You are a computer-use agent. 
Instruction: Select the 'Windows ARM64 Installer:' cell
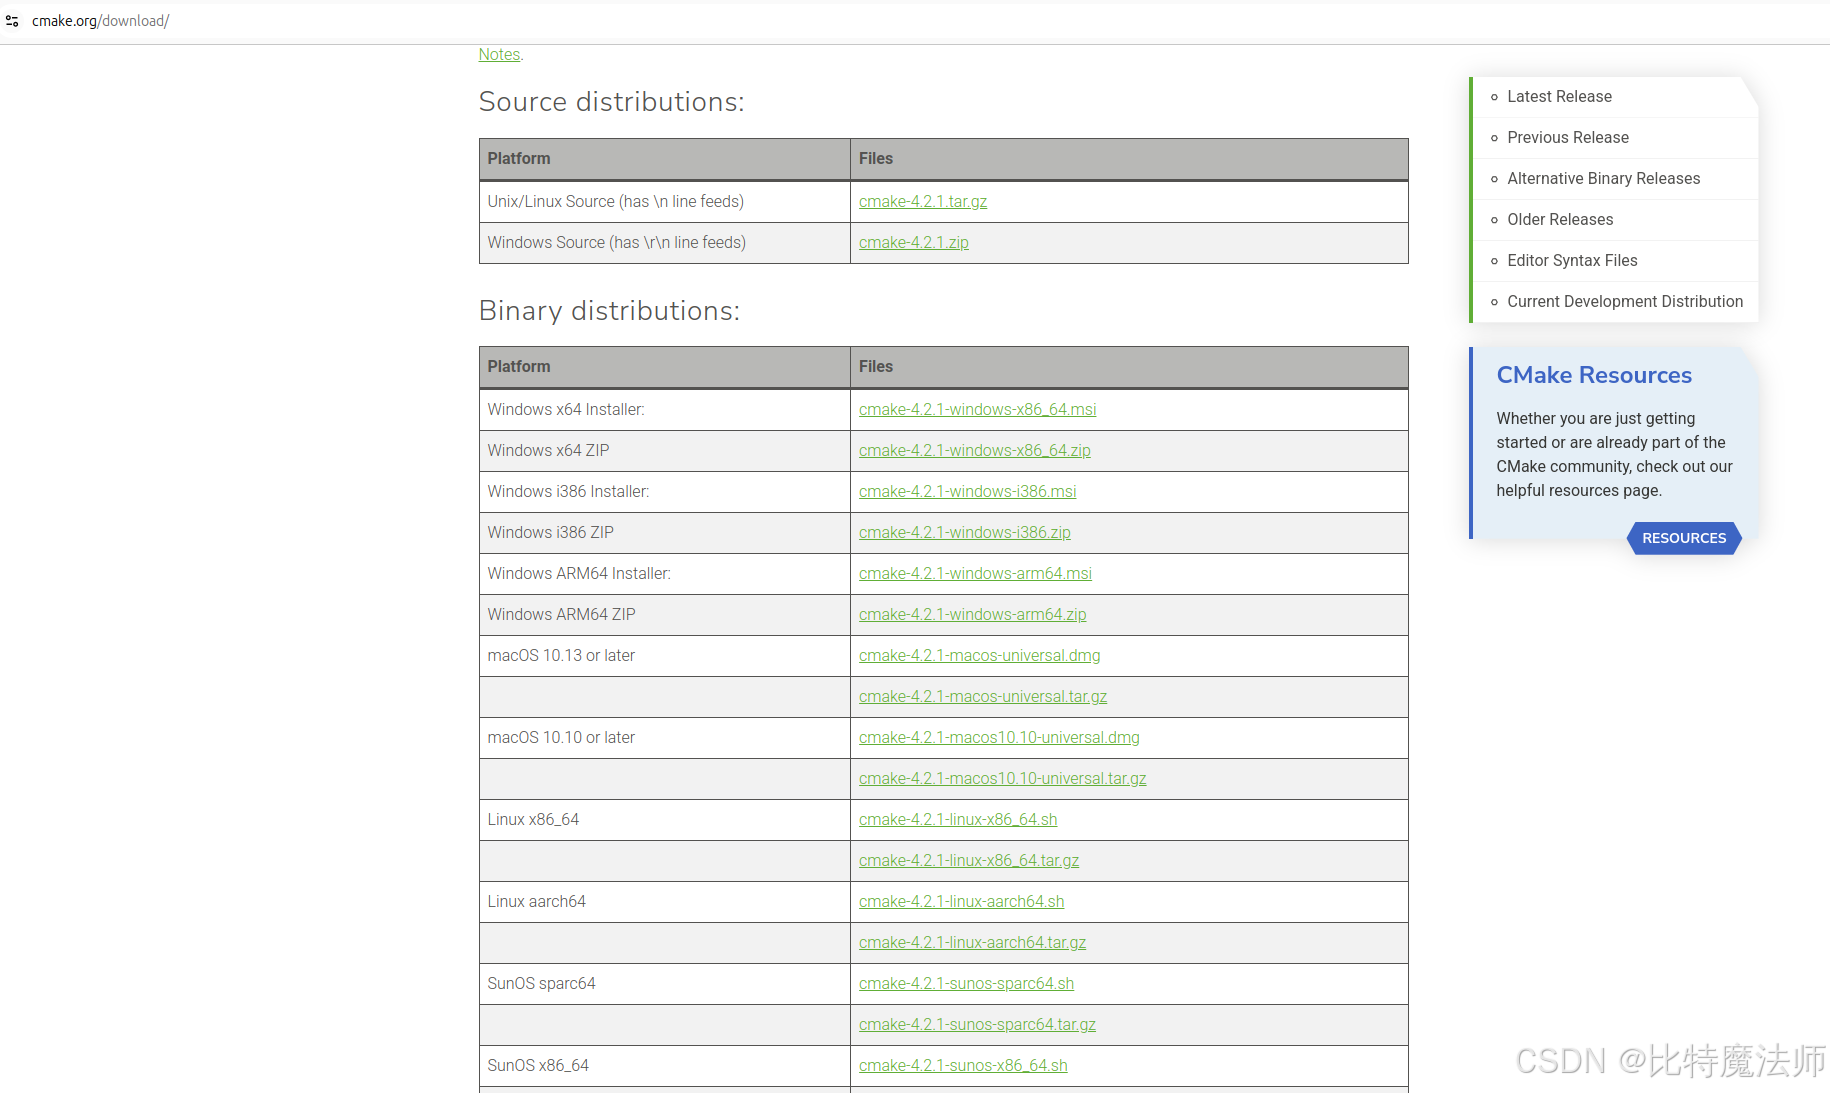[665, 574]
